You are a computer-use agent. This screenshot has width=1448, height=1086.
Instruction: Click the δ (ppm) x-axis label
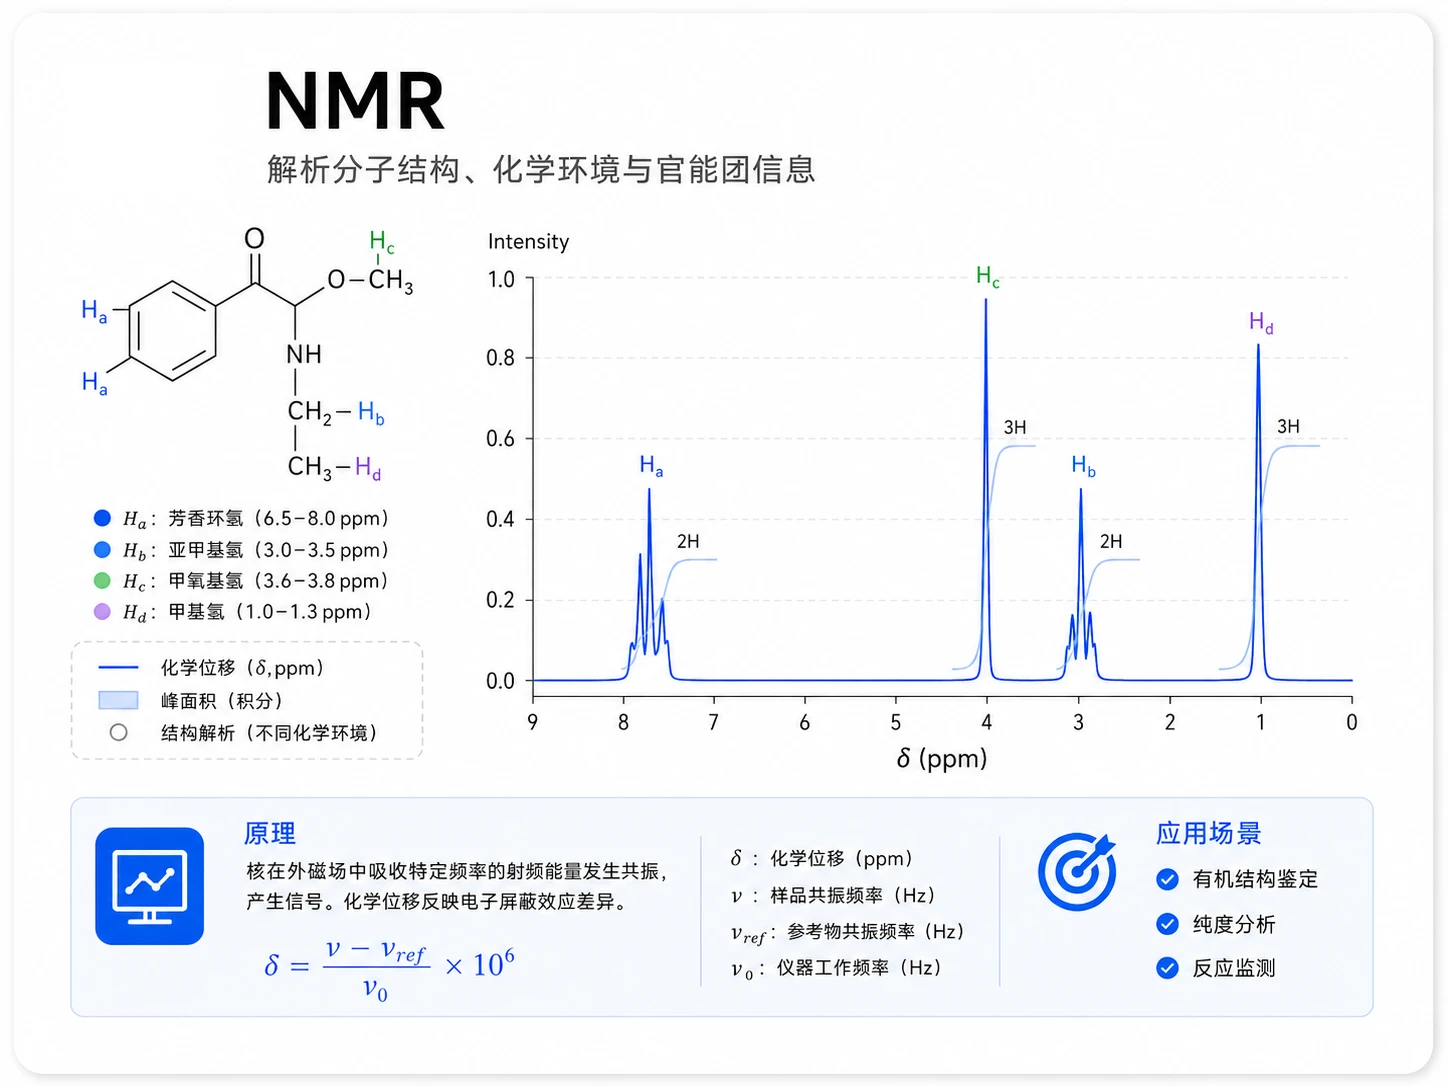(941, 758)
